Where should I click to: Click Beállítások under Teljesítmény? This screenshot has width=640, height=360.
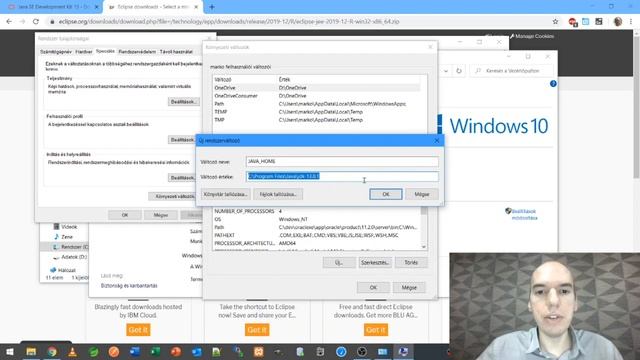[x=183, y=102]
